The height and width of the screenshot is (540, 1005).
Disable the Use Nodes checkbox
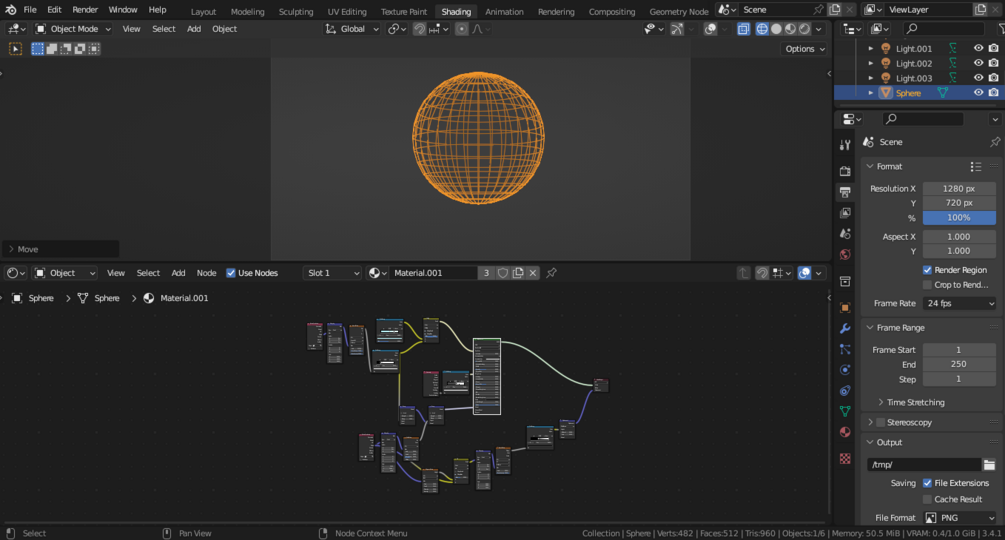click(231, 273)
